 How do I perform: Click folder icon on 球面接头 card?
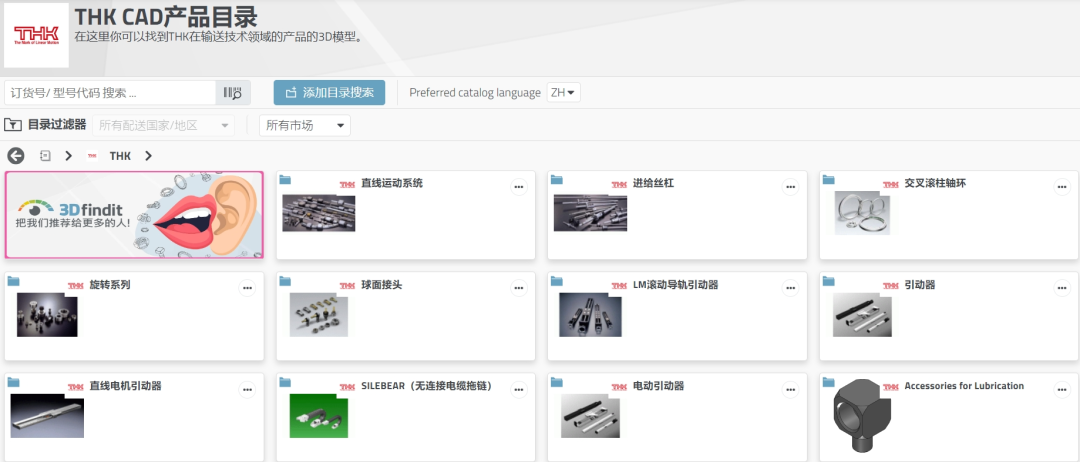285,281
